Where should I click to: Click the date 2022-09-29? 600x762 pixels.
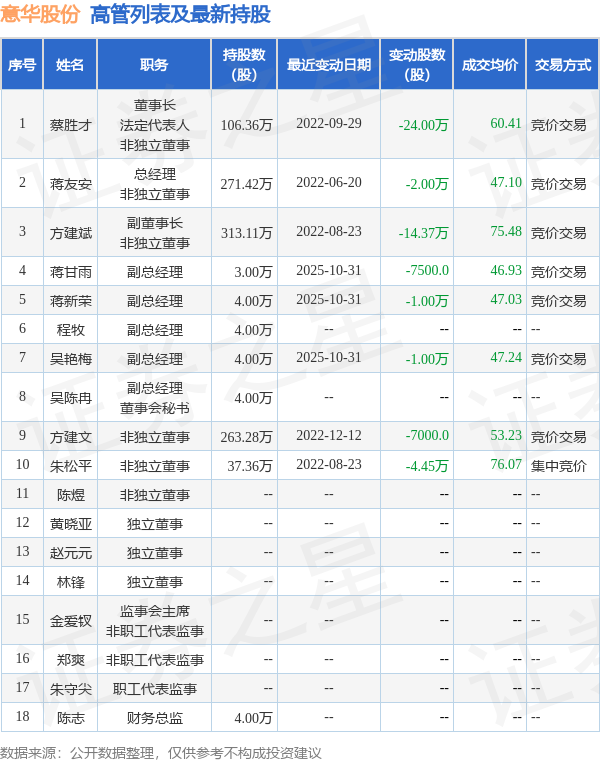tap(329, 123)
